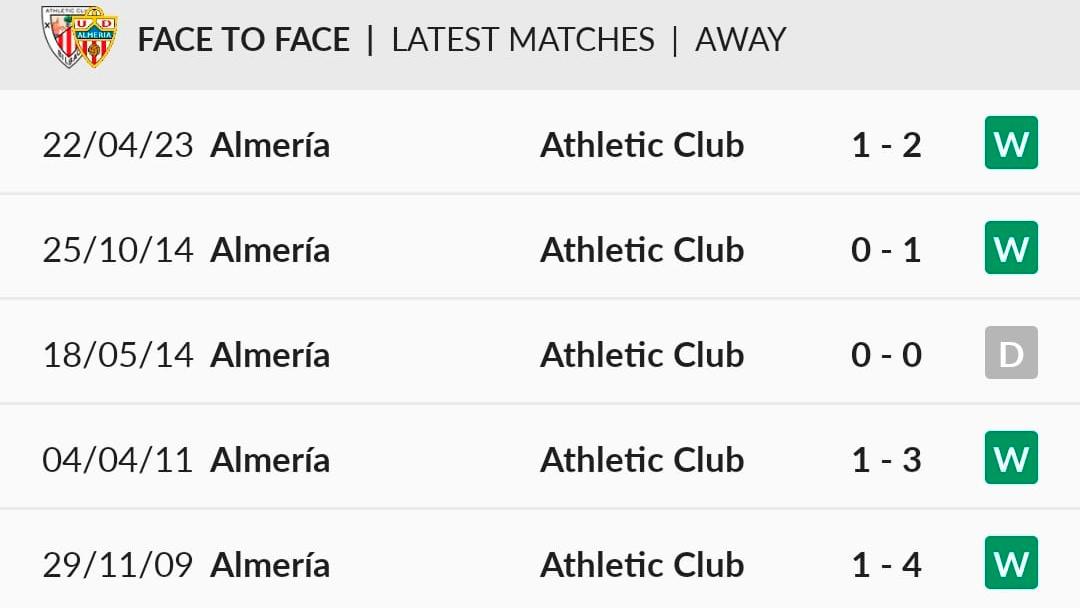Click the UD Almería crest logo
The width and height of the screenshot is (1080, 608).
95,40
